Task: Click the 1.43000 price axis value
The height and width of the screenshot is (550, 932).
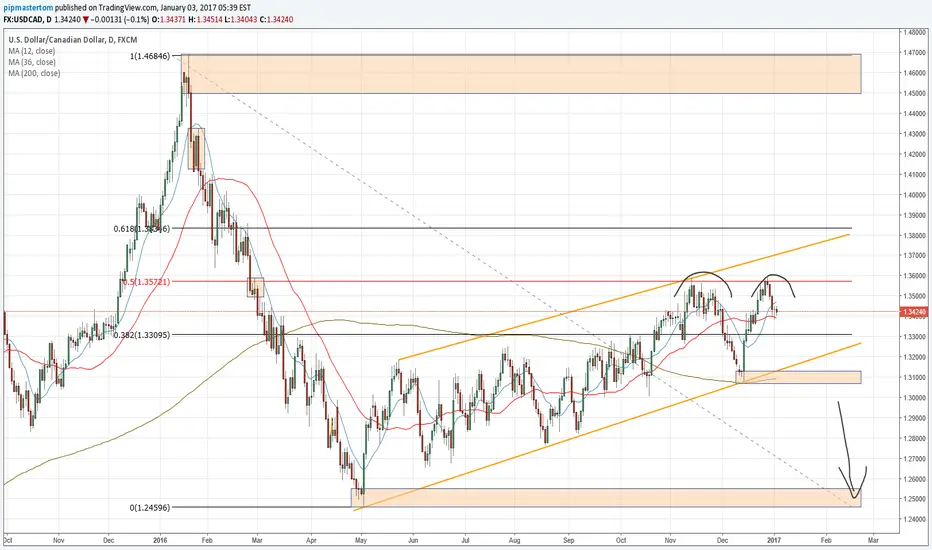Action: point(915,134)
